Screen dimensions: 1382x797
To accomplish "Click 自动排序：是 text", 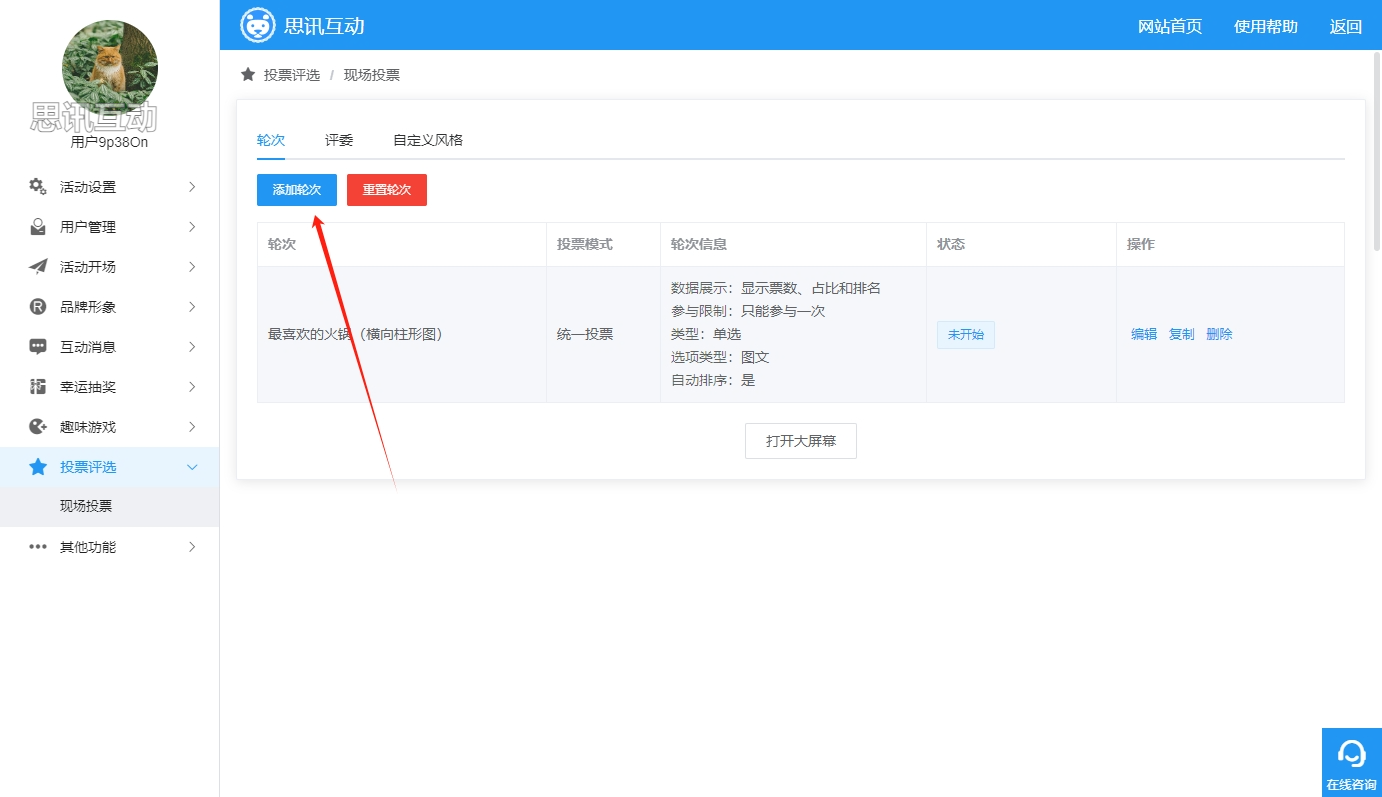I will [713, 380].
